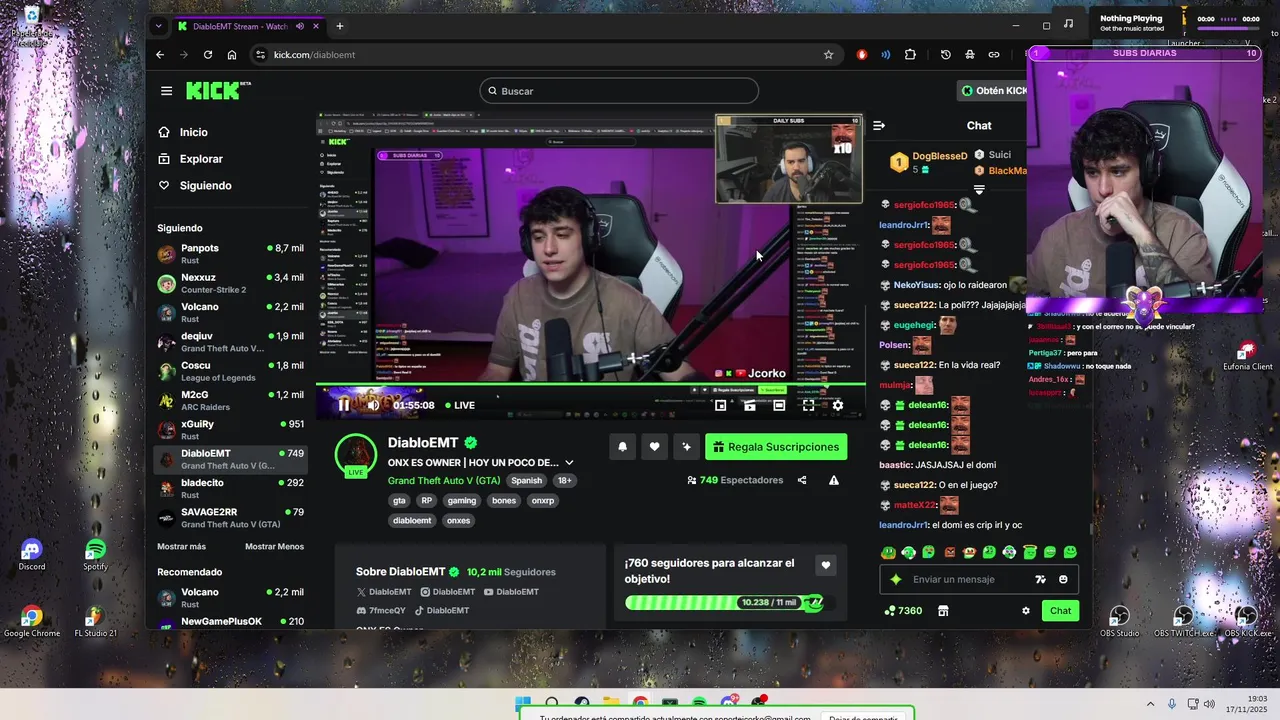This screenshot has width=1280, height=720.
Task: Open M2cG ARC Raiders channel
Action: click(231, 401)
